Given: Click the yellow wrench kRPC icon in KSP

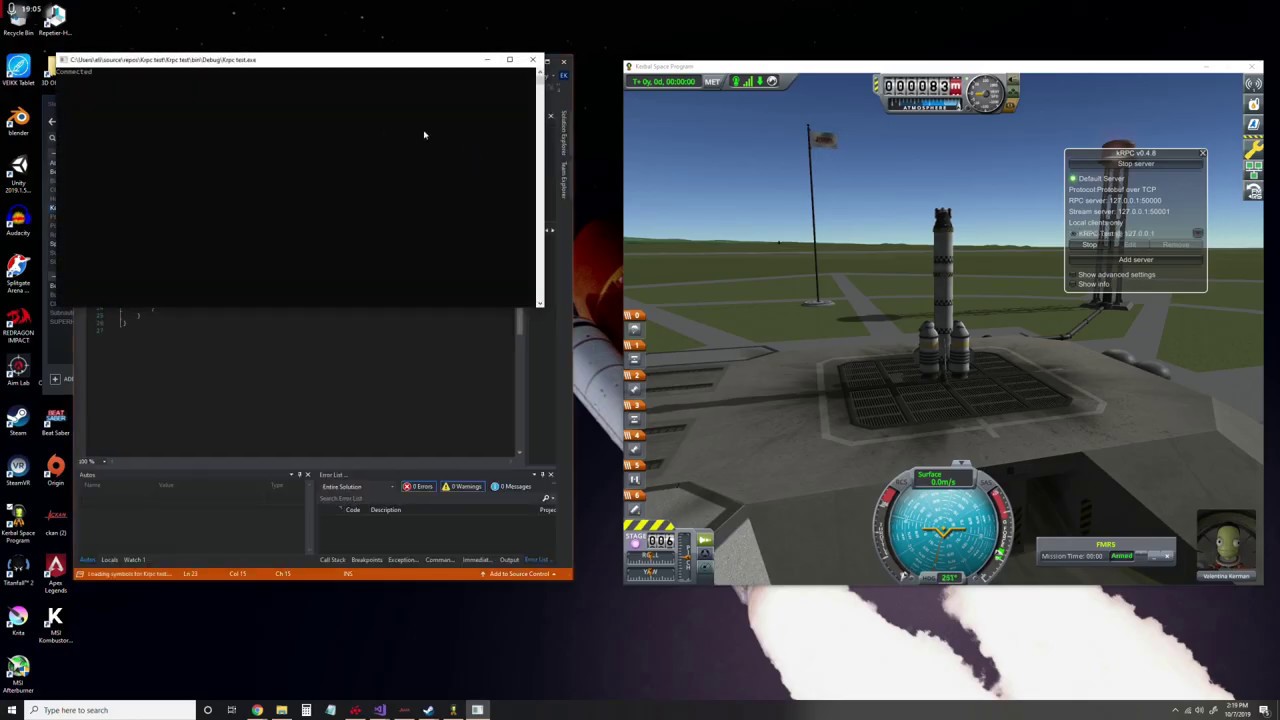Looking at the screenshot, I should coord(1253,149).
